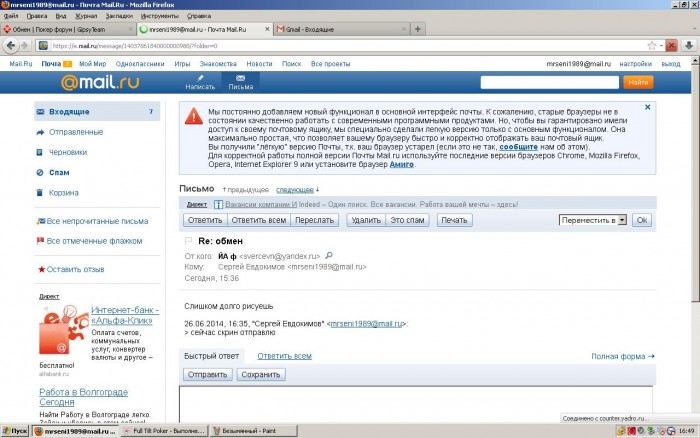This screenshot has width=700, height=438.
Task: Expand the Переместить в dropdown
Action: (x=622, y=220)
